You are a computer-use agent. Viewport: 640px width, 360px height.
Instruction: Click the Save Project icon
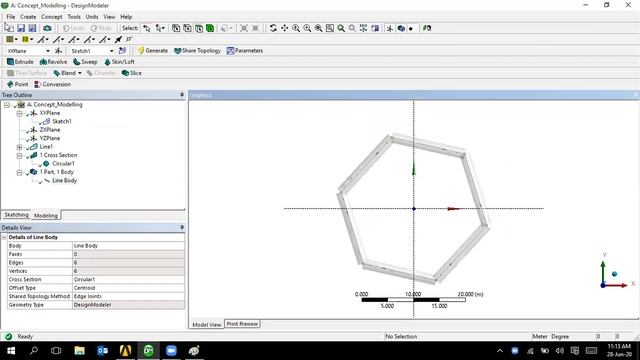point(20,28)
